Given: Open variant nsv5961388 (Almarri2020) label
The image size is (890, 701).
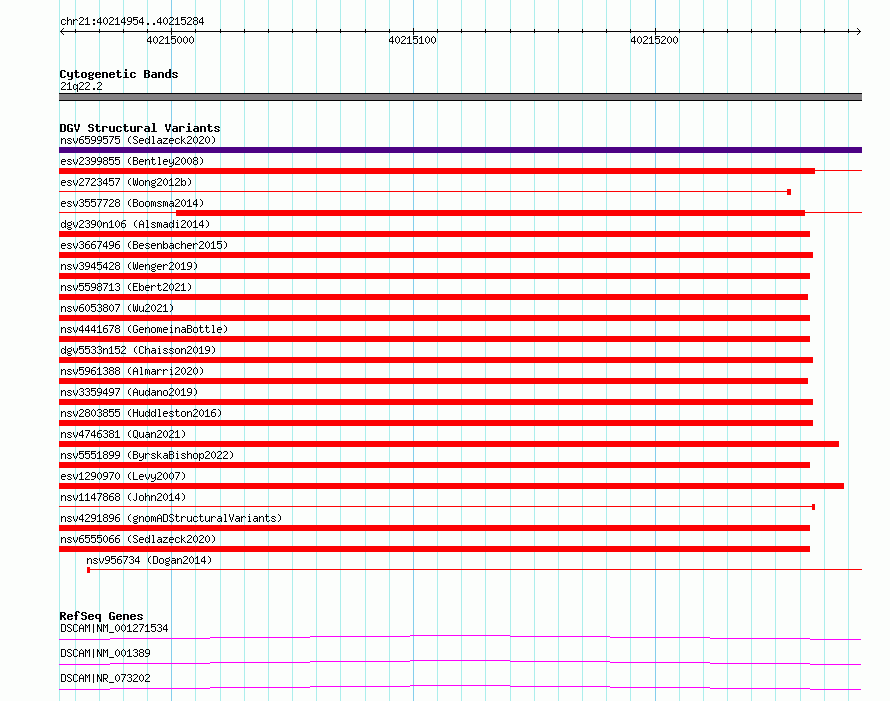Looking at the screenshot, I should click(x=132, y=371).
